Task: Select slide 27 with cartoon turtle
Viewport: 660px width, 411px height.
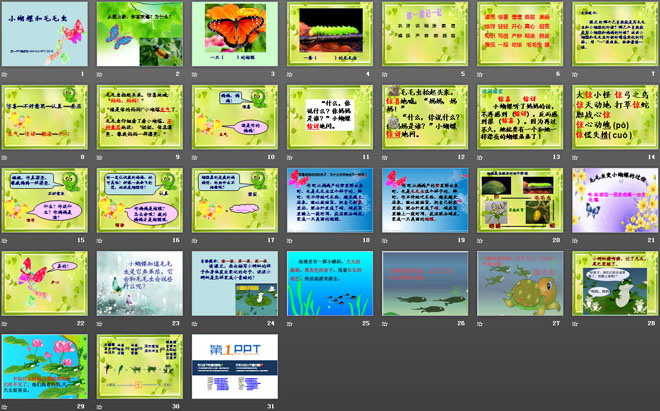Action: [x=520, y=283]
